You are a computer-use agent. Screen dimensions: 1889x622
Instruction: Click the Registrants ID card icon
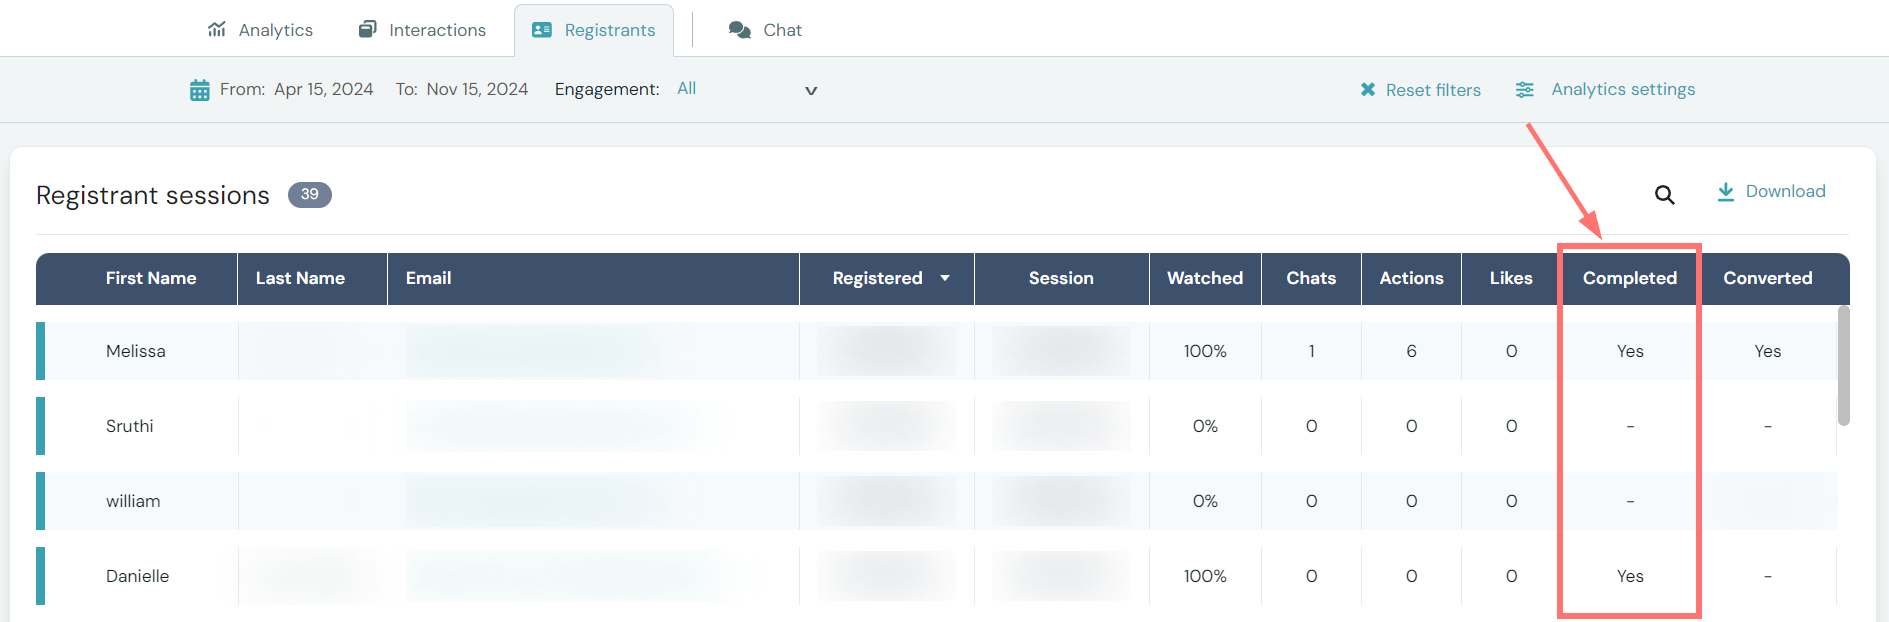click(542, 30)
